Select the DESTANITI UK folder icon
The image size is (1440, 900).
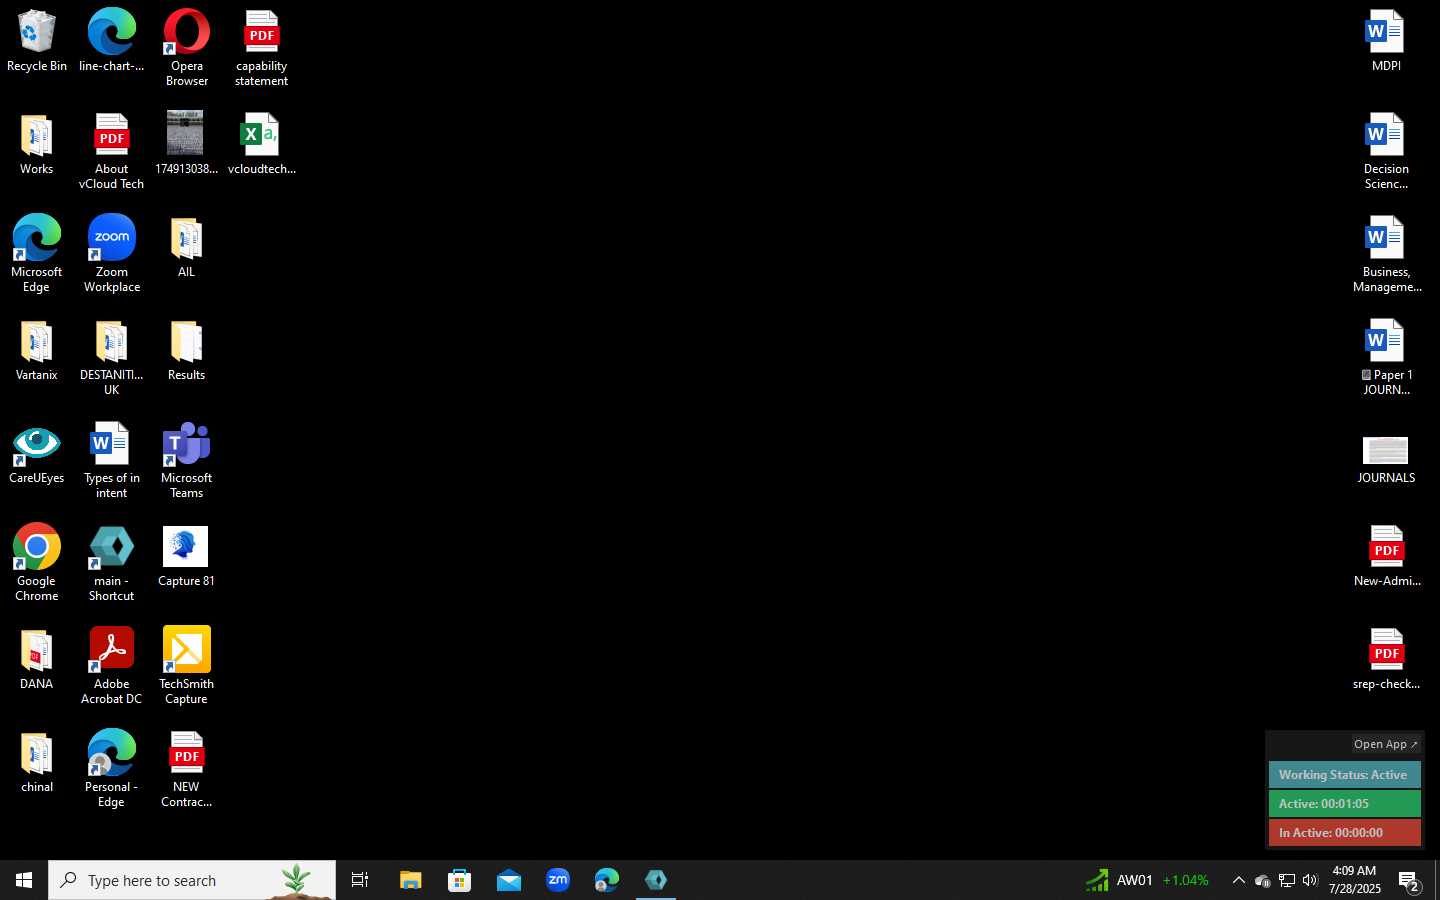click(x=112, y=358)
